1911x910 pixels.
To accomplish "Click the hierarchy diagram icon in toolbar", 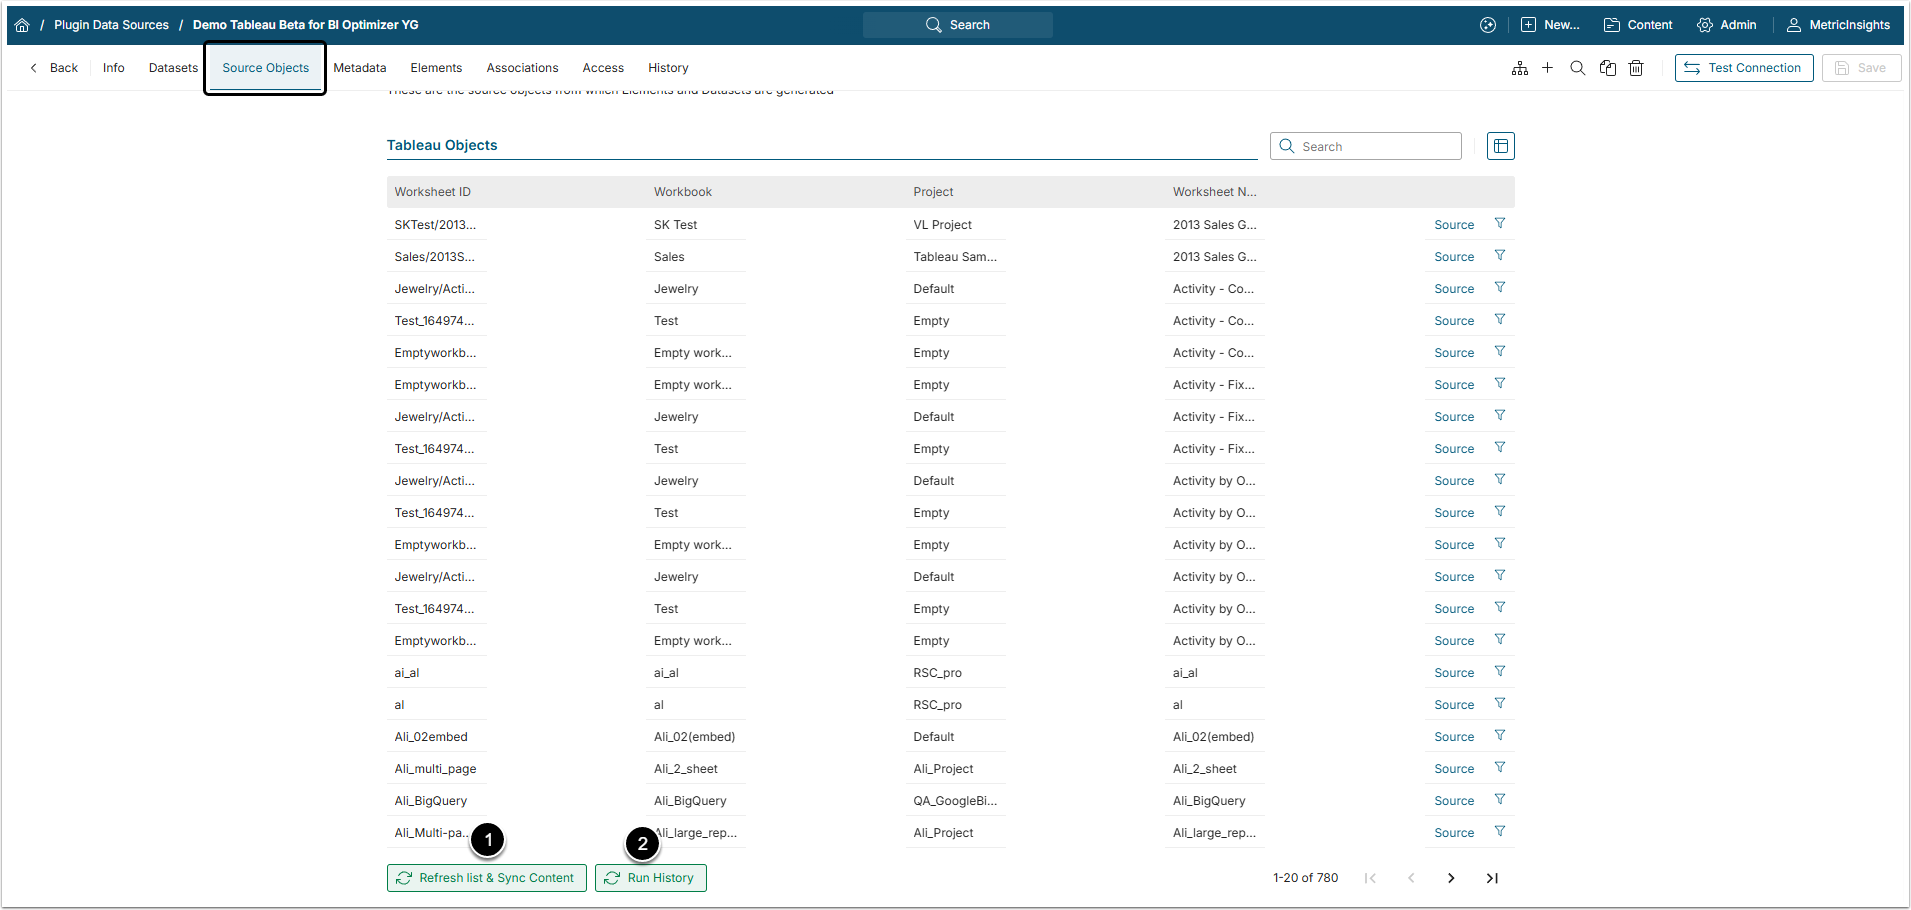I will click(x=1519, y=68).
